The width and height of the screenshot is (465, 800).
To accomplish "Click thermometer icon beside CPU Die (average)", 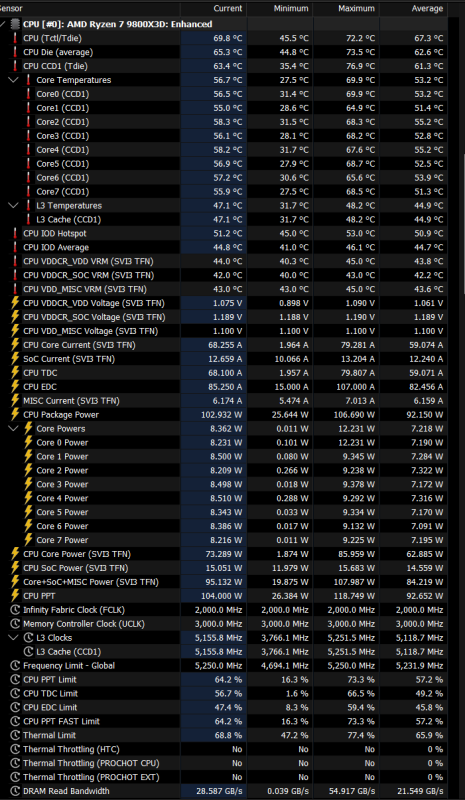I will tap(15, 52).
